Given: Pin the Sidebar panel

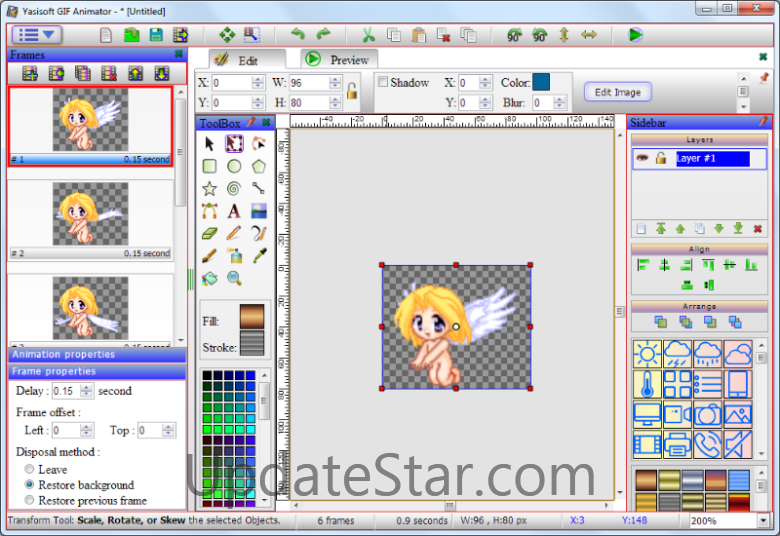Looking at the screenshot, I should click(763, 122).
